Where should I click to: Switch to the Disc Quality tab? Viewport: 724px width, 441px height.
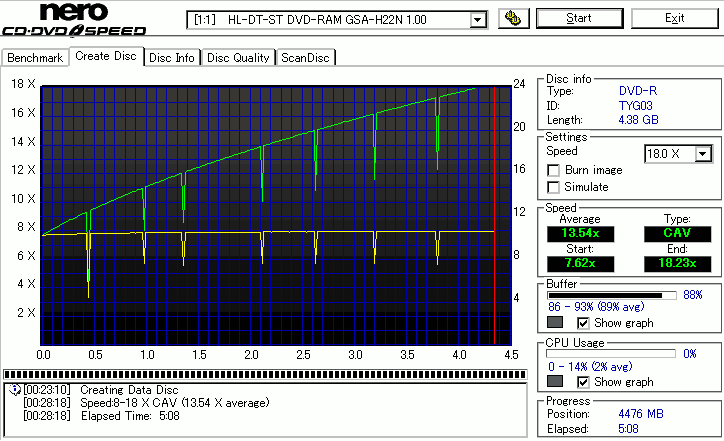pyautogui.click(x=238, y=58)
